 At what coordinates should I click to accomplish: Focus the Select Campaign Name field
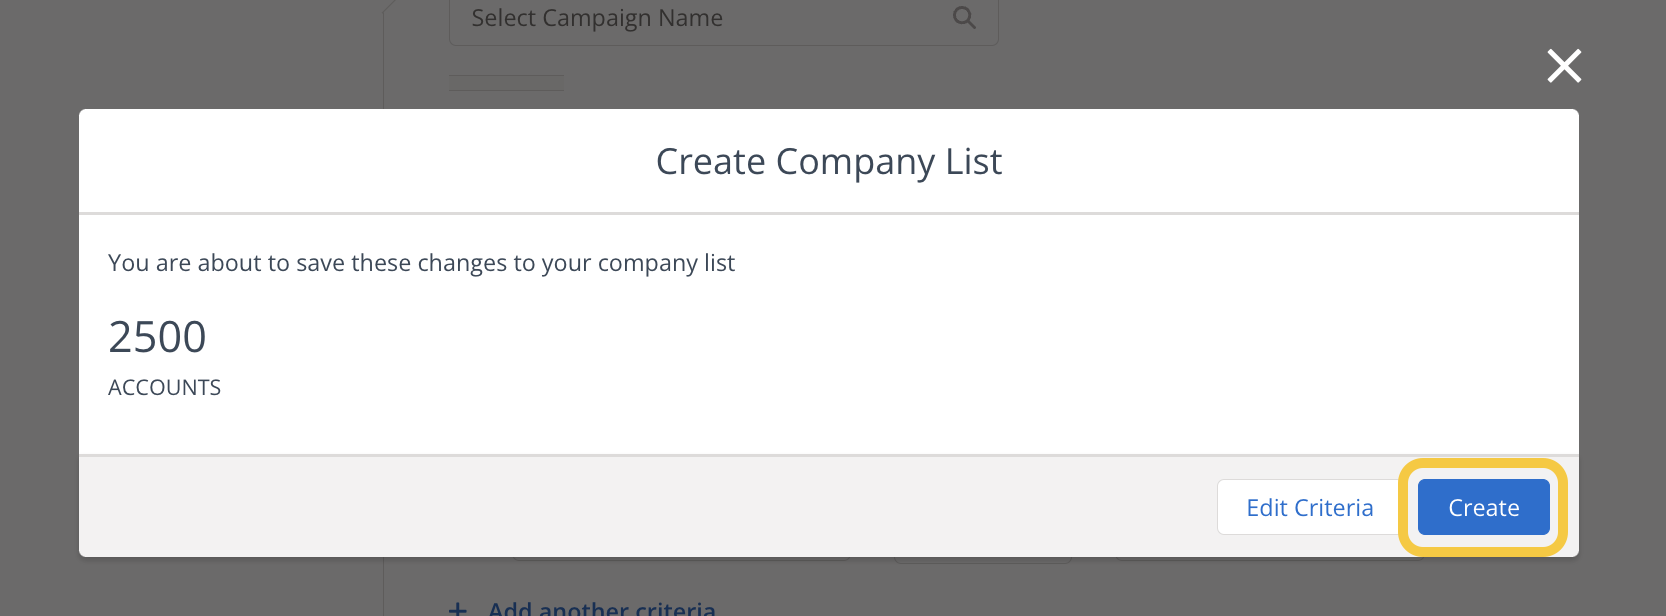(700, 19)
